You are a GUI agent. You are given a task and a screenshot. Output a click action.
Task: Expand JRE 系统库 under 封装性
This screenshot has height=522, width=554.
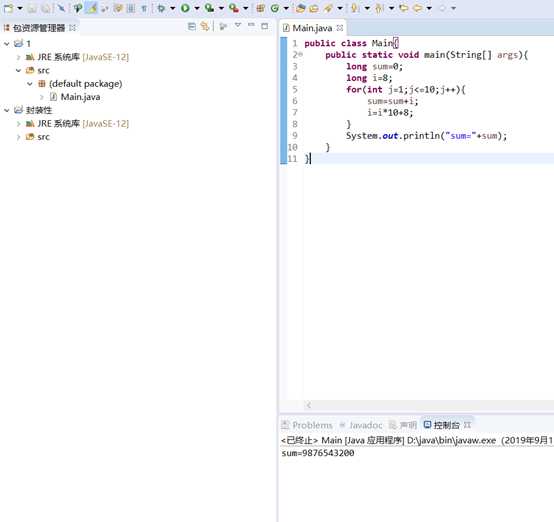[x=19, y=124]
